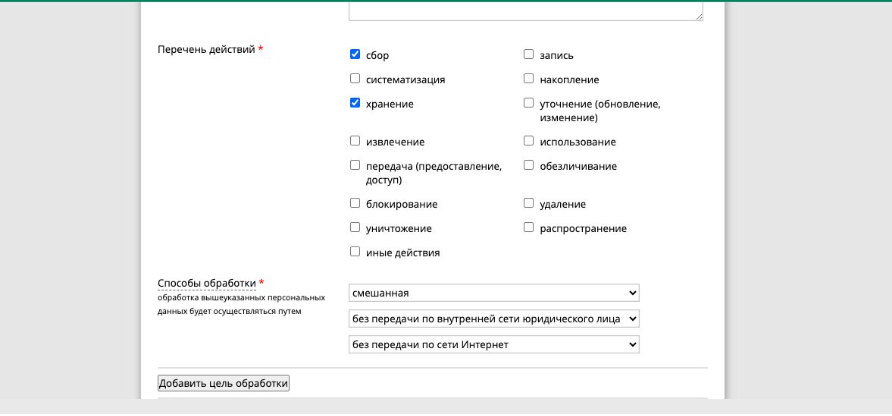
Task: Uncheck the хранение checkbox
Action: 355,104
